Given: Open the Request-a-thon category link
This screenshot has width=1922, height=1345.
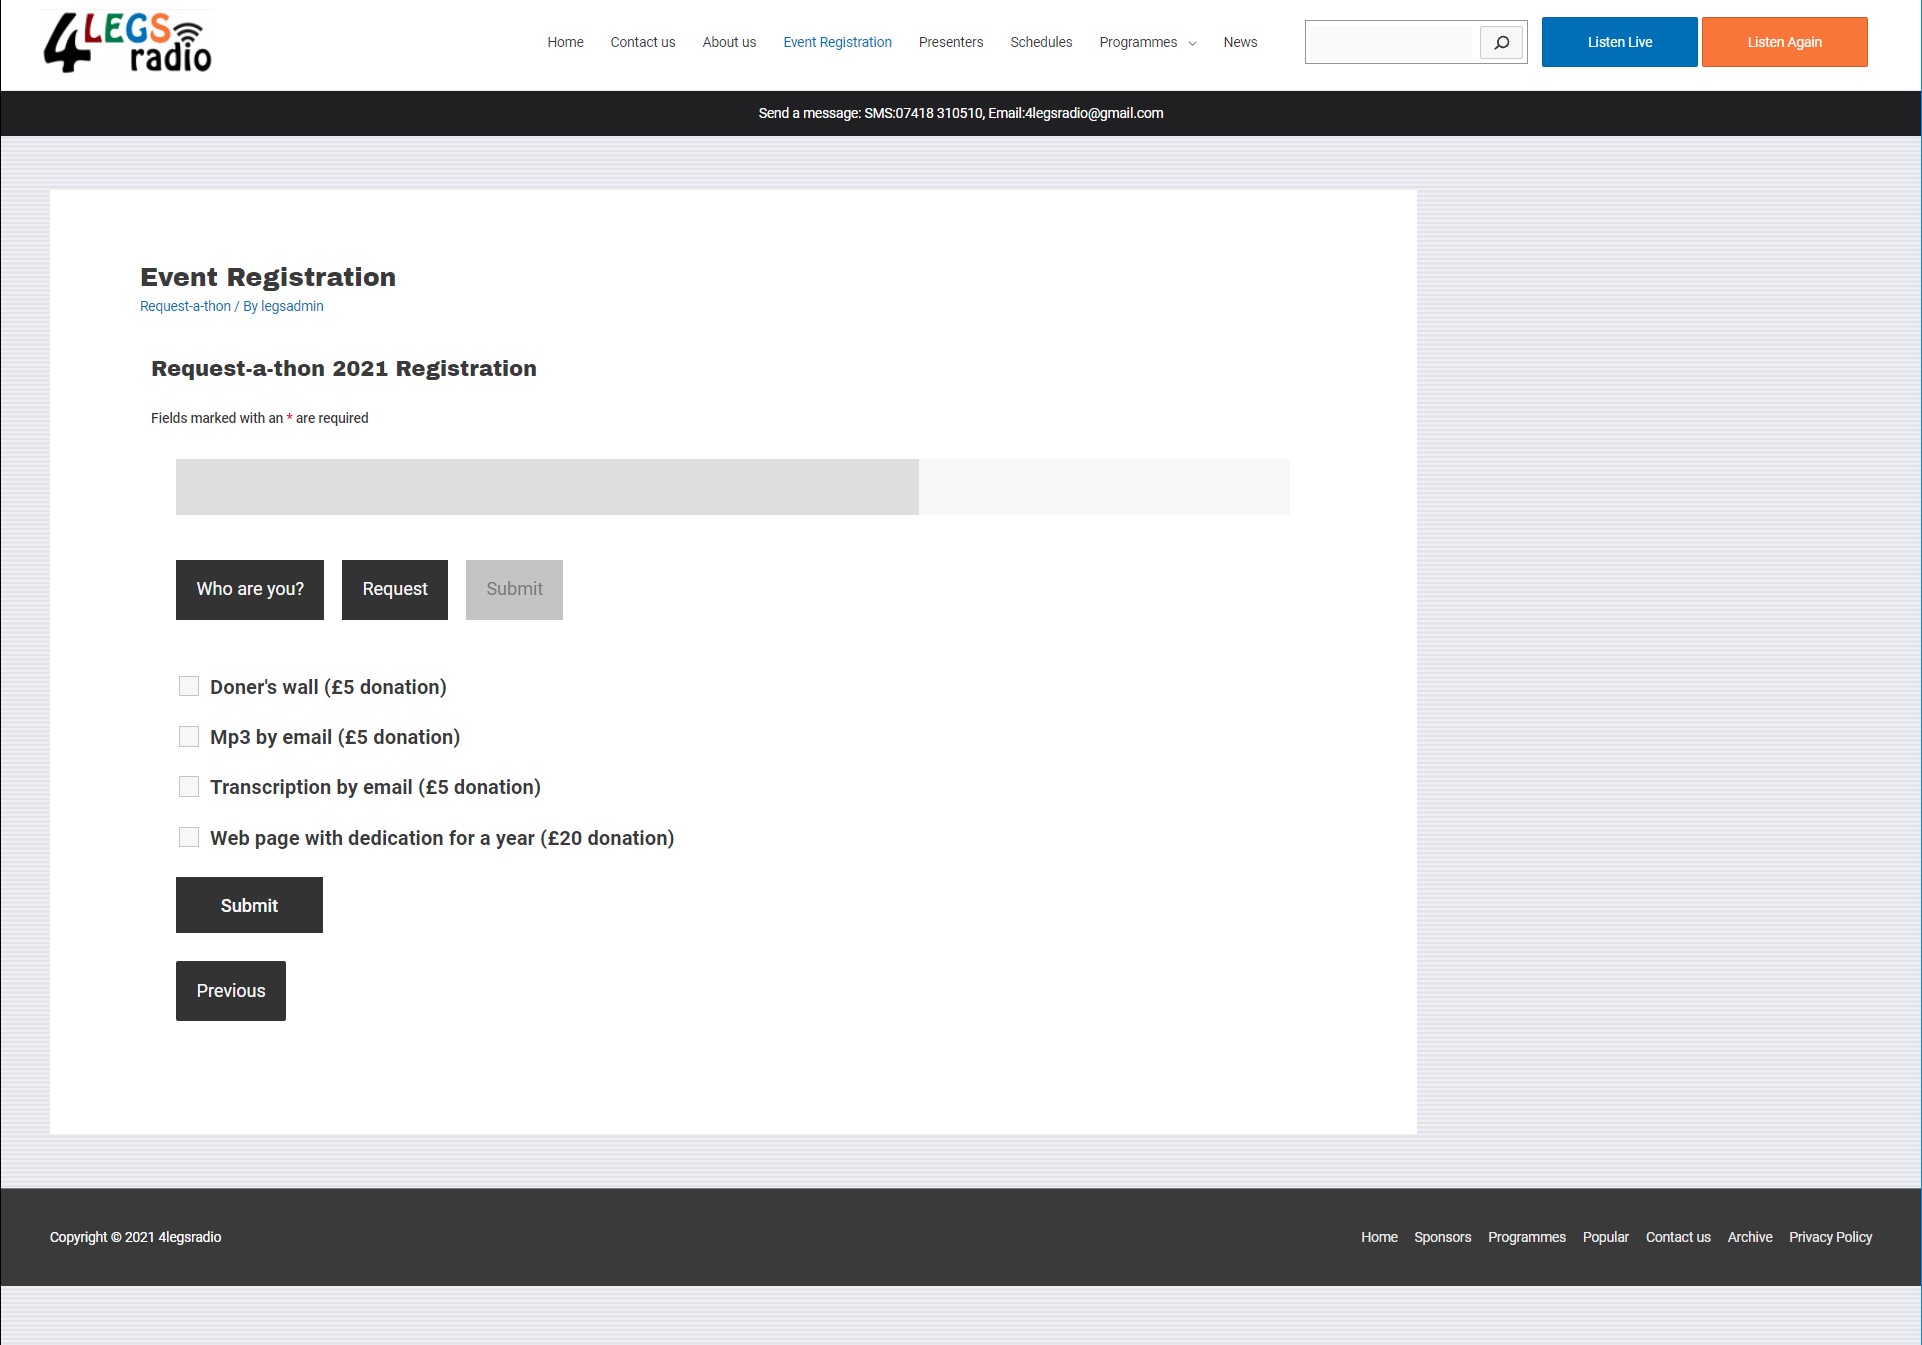Looking at the screenshot, I should coord(185,306).
